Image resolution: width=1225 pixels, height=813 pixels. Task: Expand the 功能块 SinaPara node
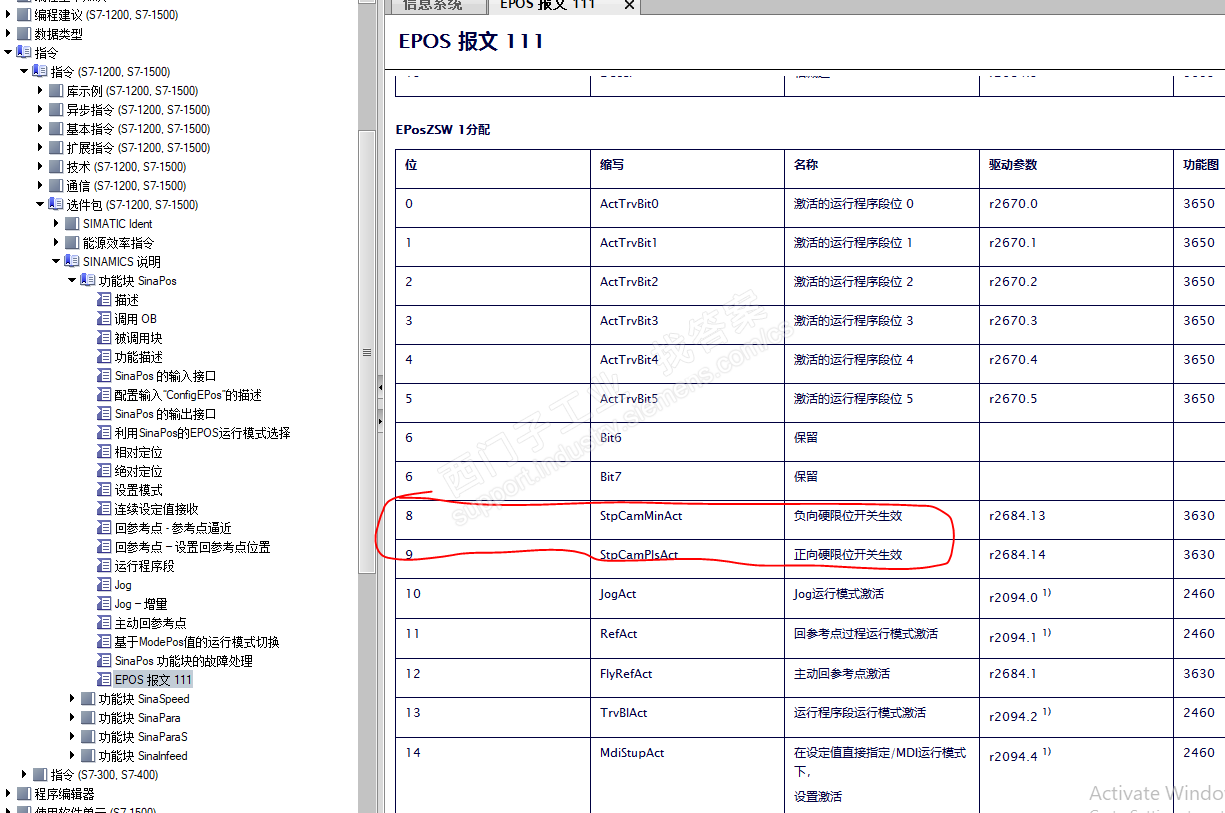72,718
